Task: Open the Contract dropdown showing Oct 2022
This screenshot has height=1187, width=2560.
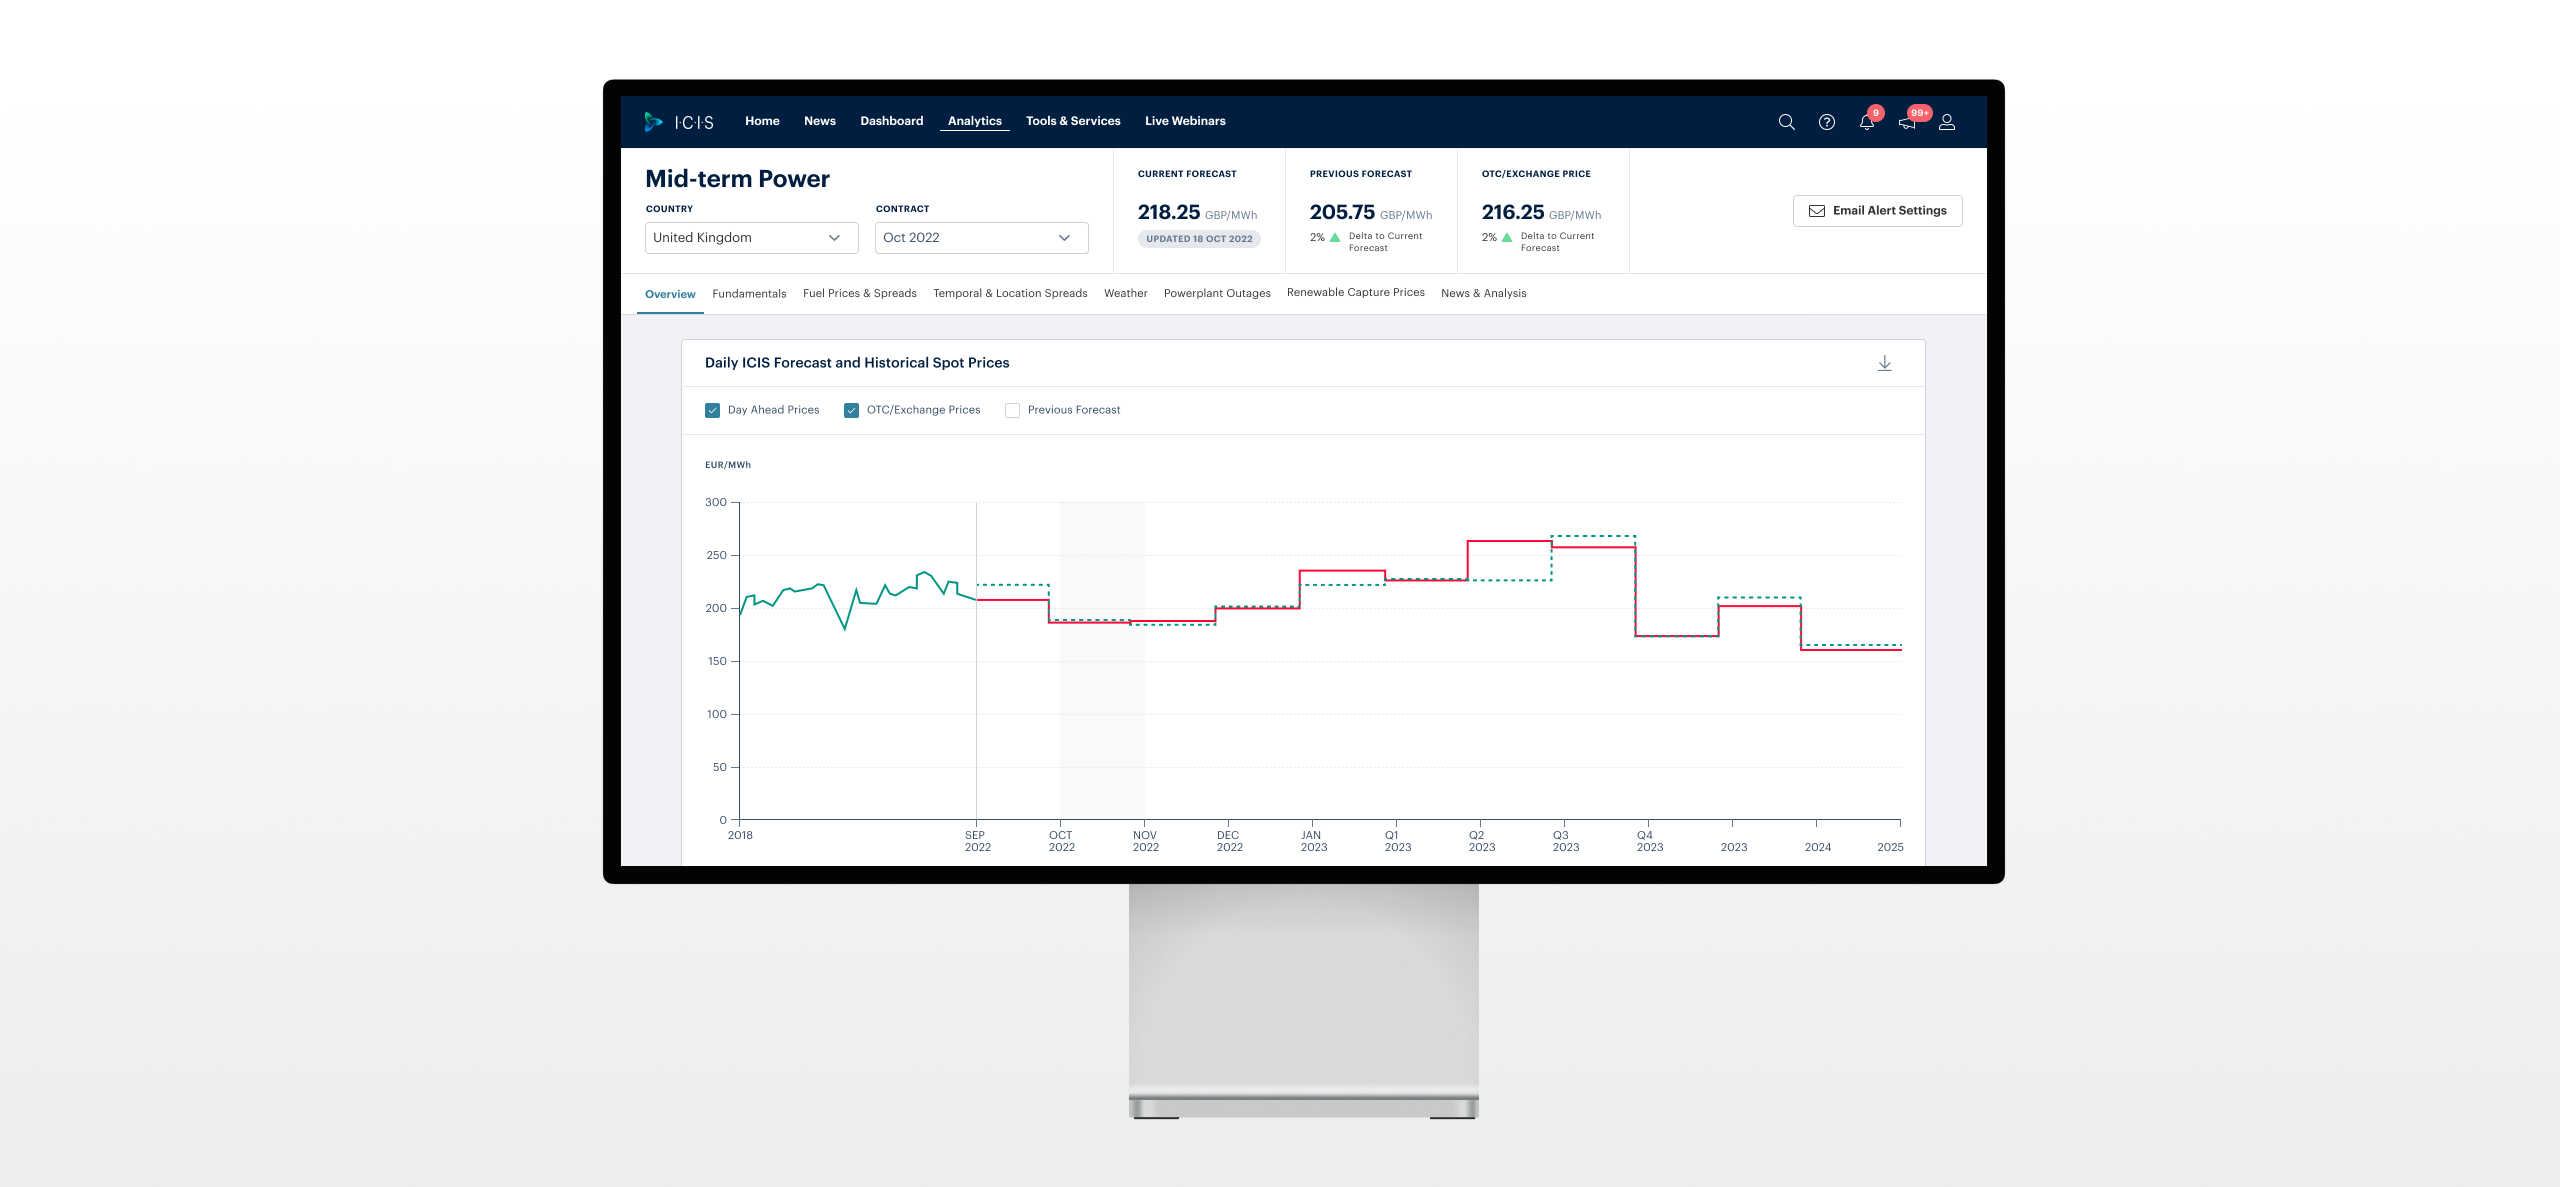Action: 981,238
